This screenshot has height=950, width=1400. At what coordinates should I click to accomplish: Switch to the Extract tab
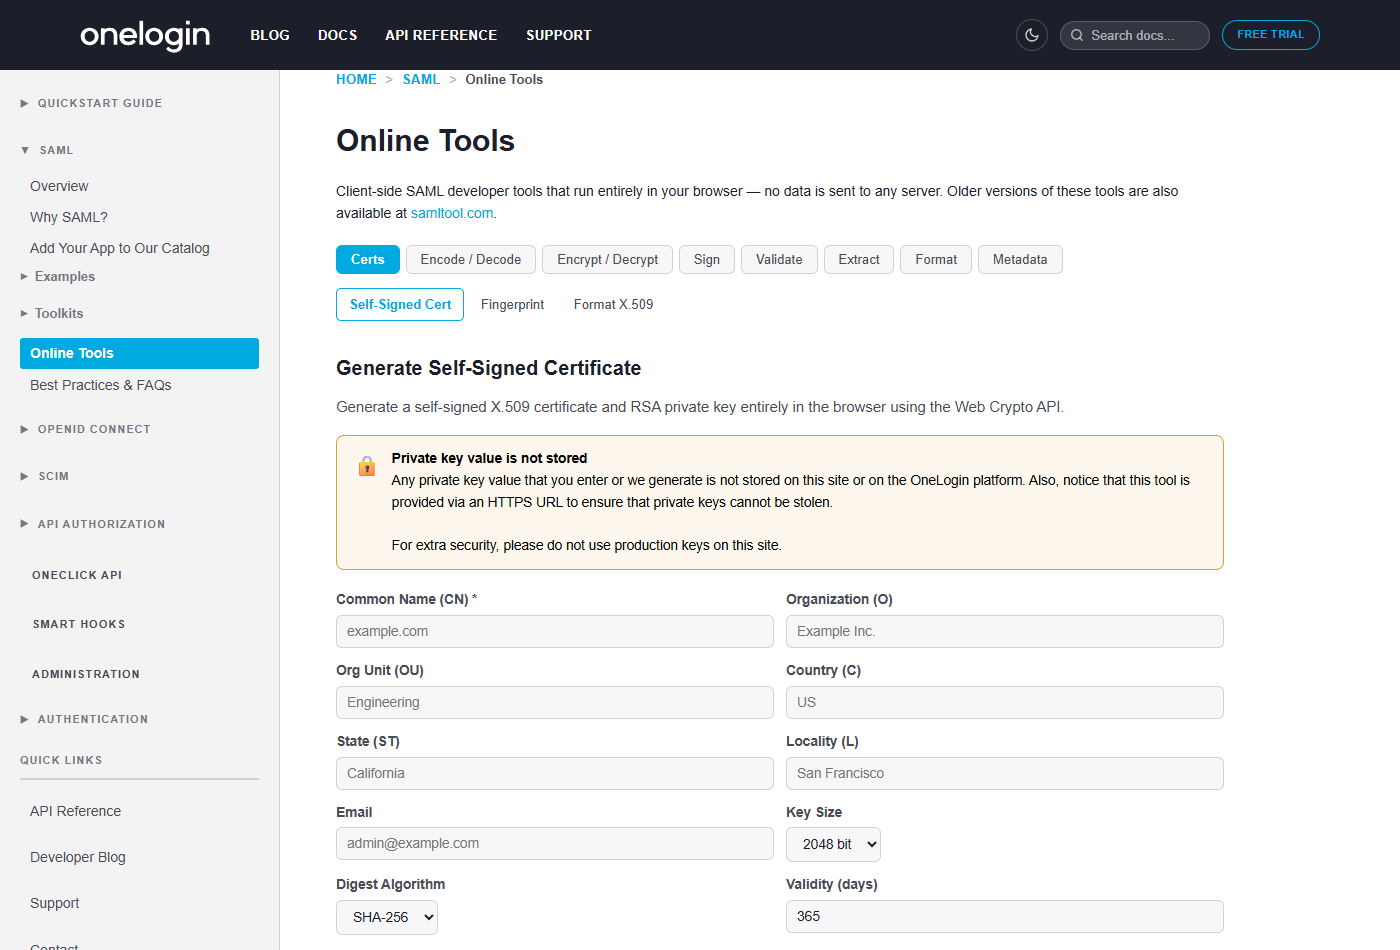pyautogui.click(x=859, y=259)
